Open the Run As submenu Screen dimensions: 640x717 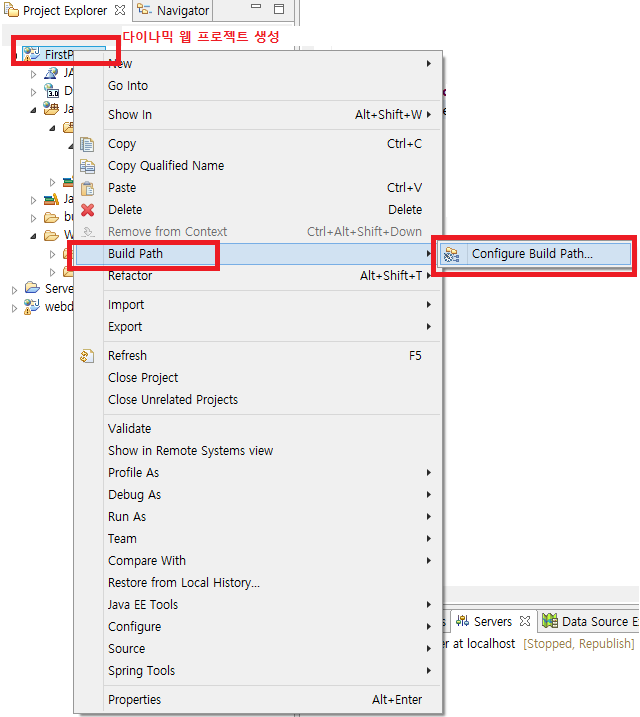[x=127, y=517]
